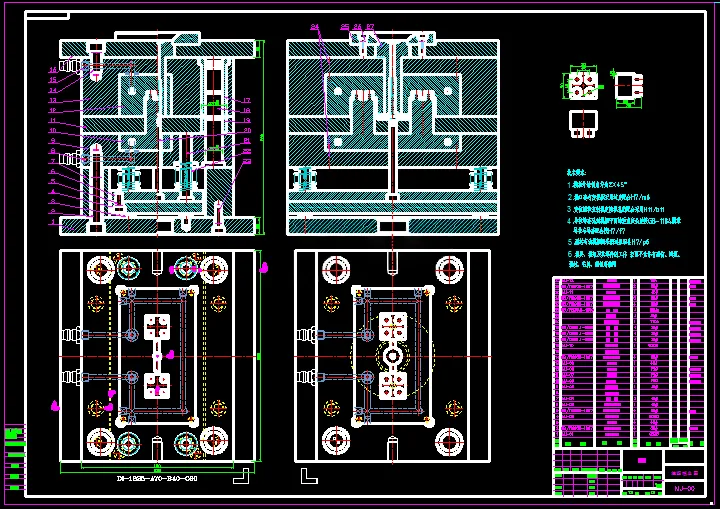Select part callout number 14
Viewport: 720px width, 509px height.
coord(53,90)
